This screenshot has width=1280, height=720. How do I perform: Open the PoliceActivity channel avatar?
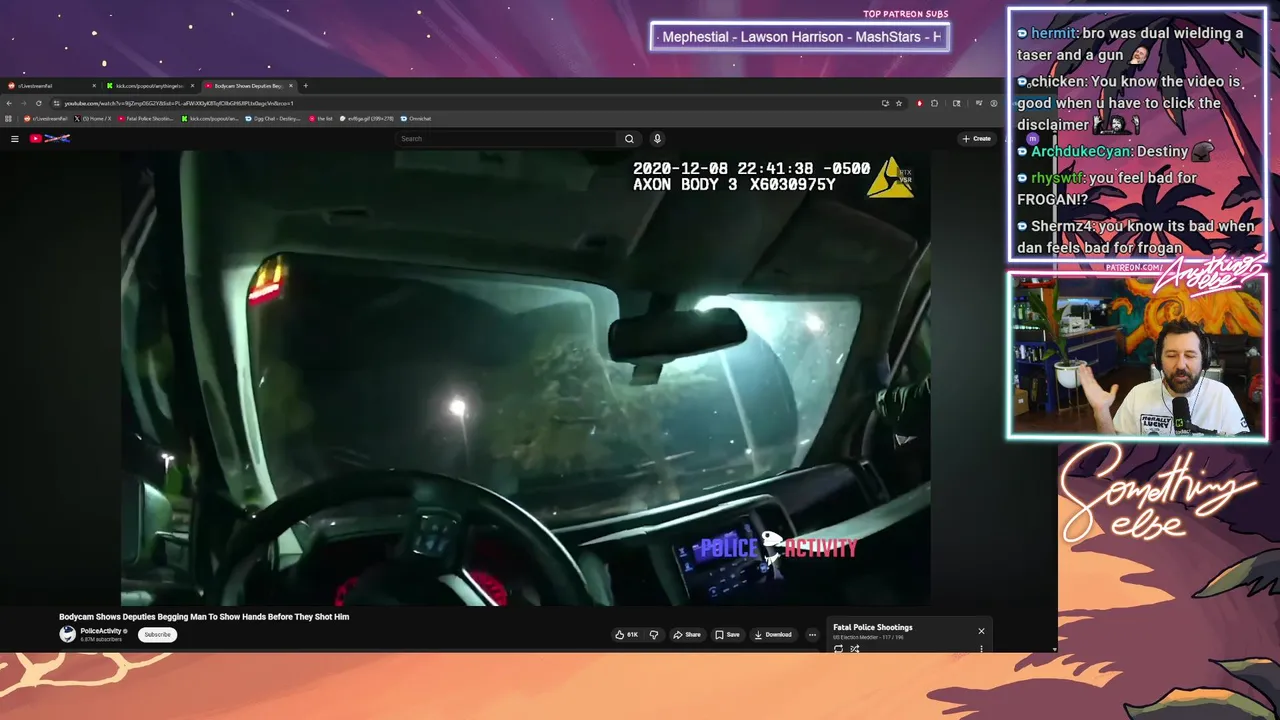click(67, 634)
